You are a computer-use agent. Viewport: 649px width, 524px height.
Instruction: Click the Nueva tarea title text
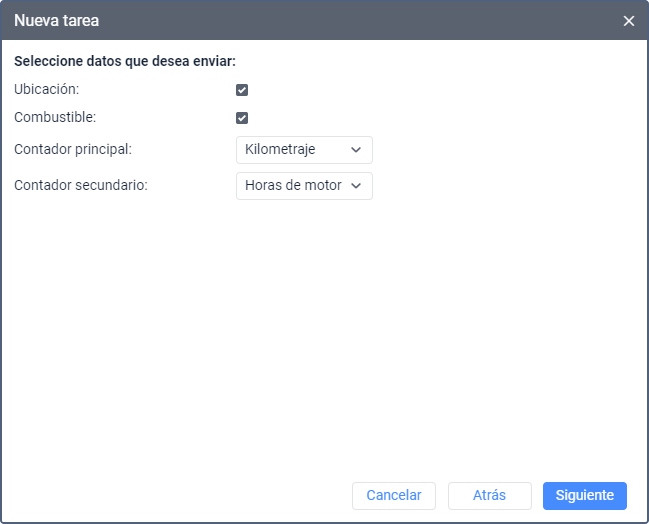(x=56, y=21)
